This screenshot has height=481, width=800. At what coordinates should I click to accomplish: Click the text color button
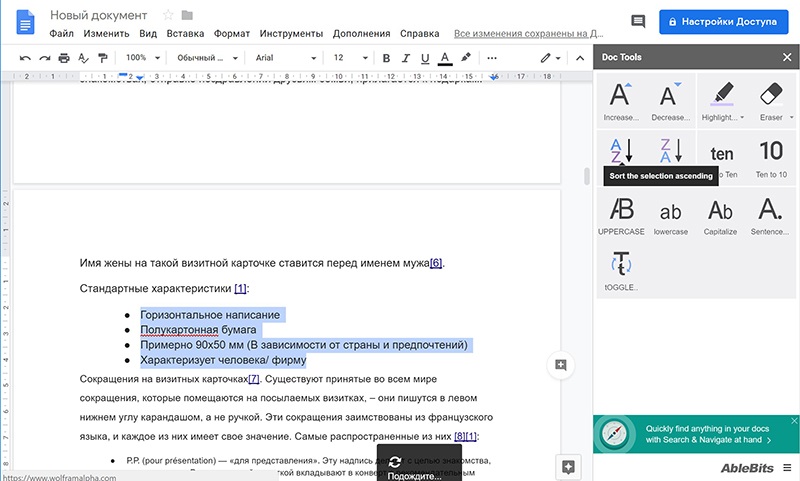point(445,58)
